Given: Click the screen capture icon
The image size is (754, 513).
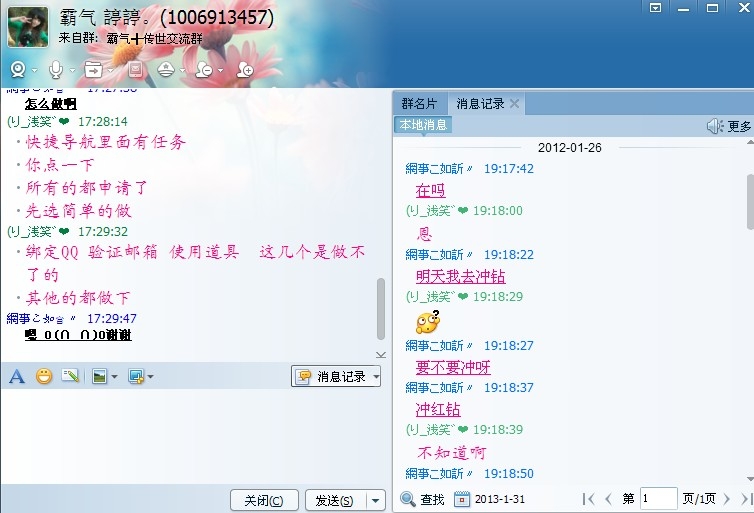Looking at the screenshot, I should tap(136, 376).
